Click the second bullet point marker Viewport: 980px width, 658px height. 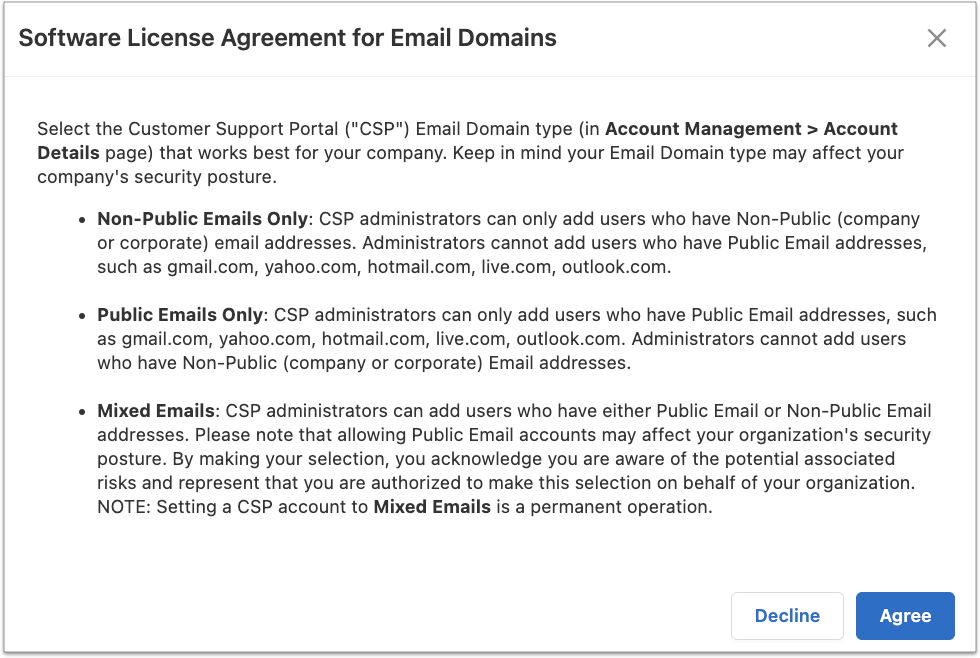[82, 316]
